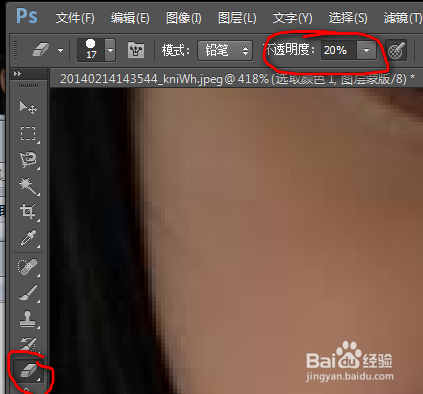Select the Rectangular Marquee tool
The image size is (423, 394).
[28, 133]
